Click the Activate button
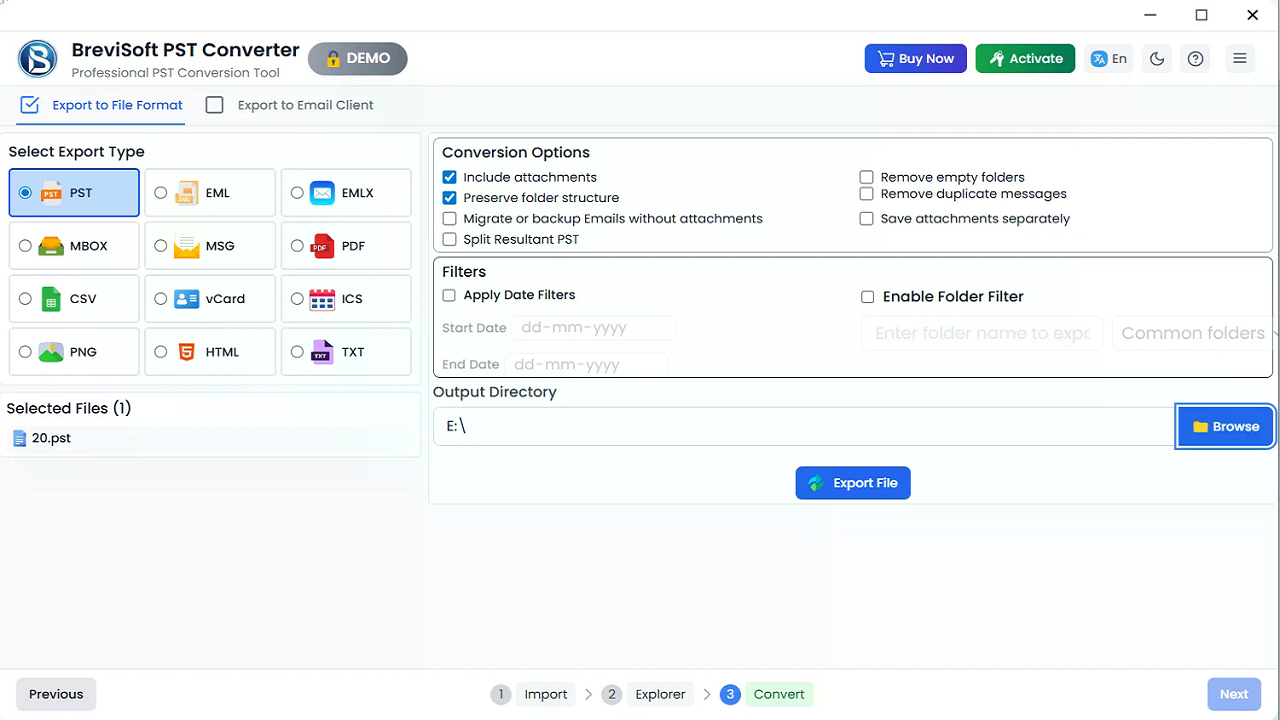Screen dimensions: 1280x720 (1025, 59)
